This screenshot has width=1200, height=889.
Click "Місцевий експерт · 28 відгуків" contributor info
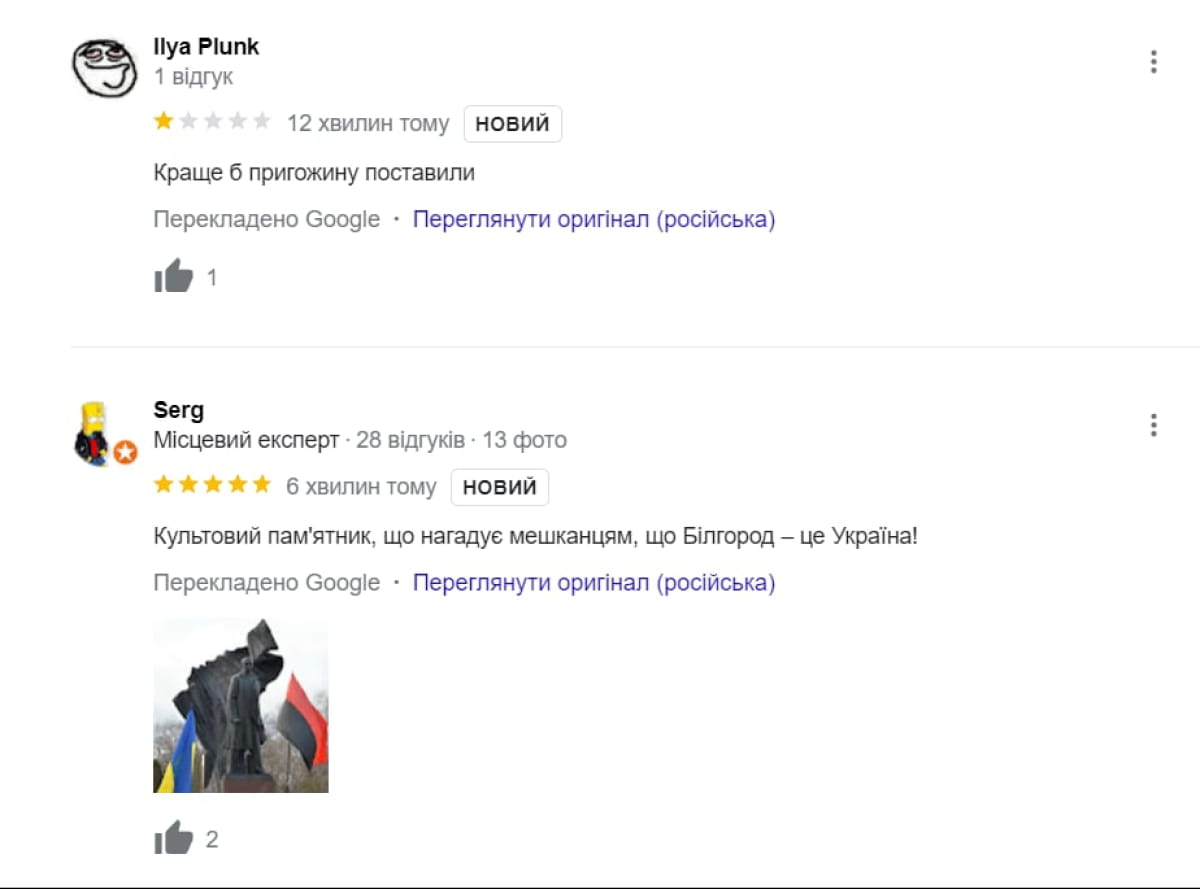coord(308,440)
